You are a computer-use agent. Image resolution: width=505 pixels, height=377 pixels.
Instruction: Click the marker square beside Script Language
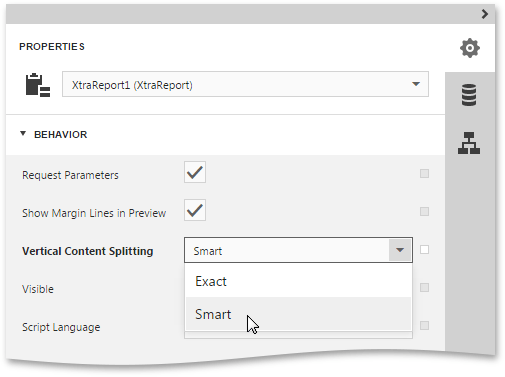click(424, 326)
